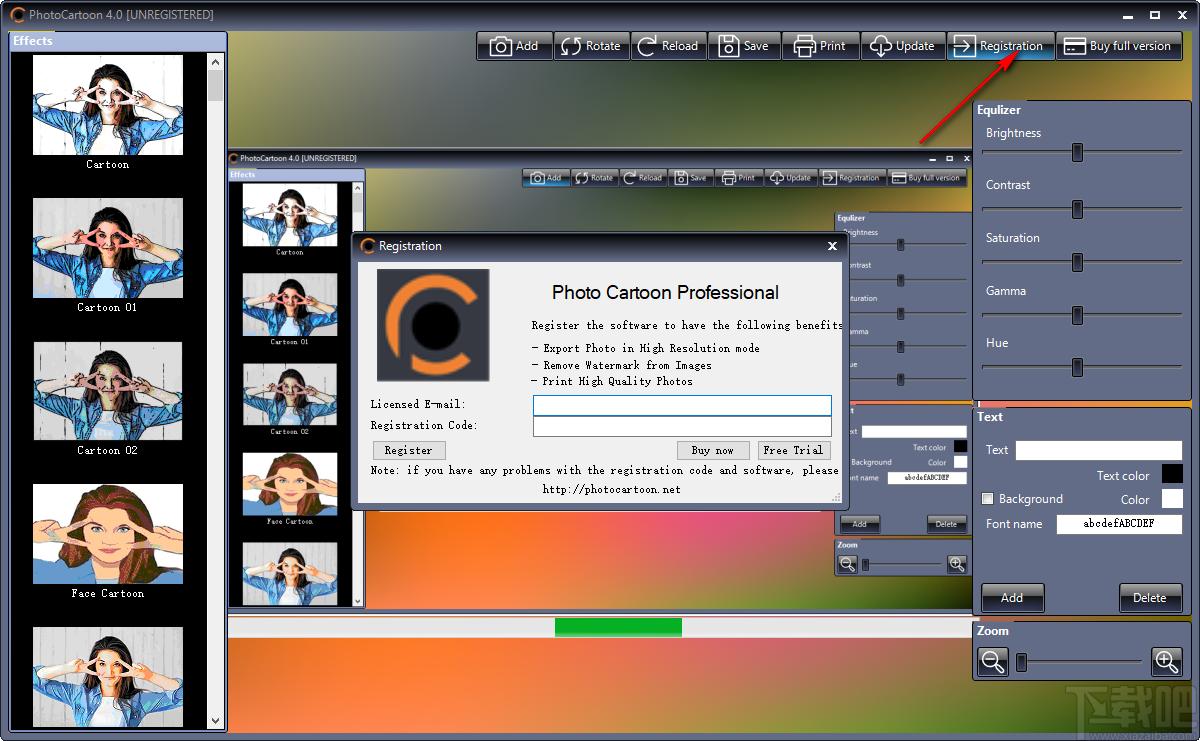Click the Reload toolbar button
The width and height of the screenshot is (1200, 741).
point(668,46)
